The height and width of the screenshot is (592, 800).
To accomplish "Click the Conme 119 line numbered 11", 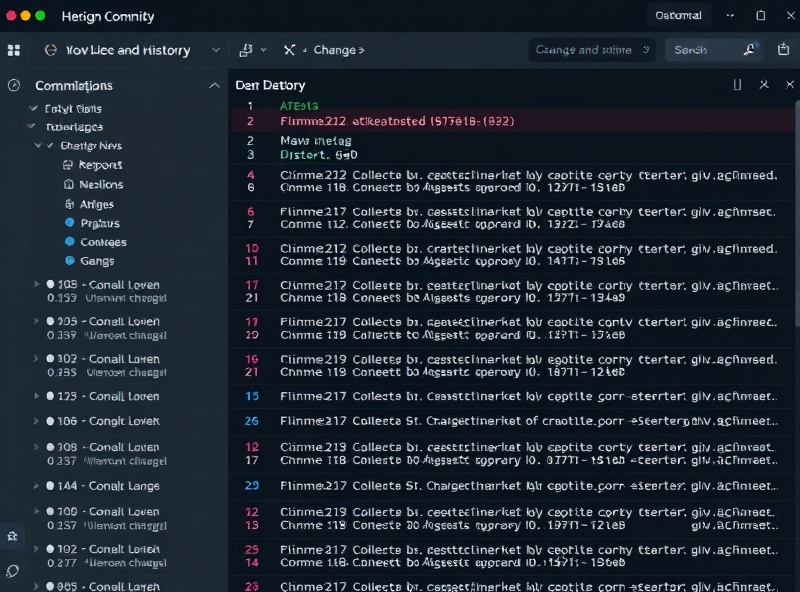I will (452, 261).
